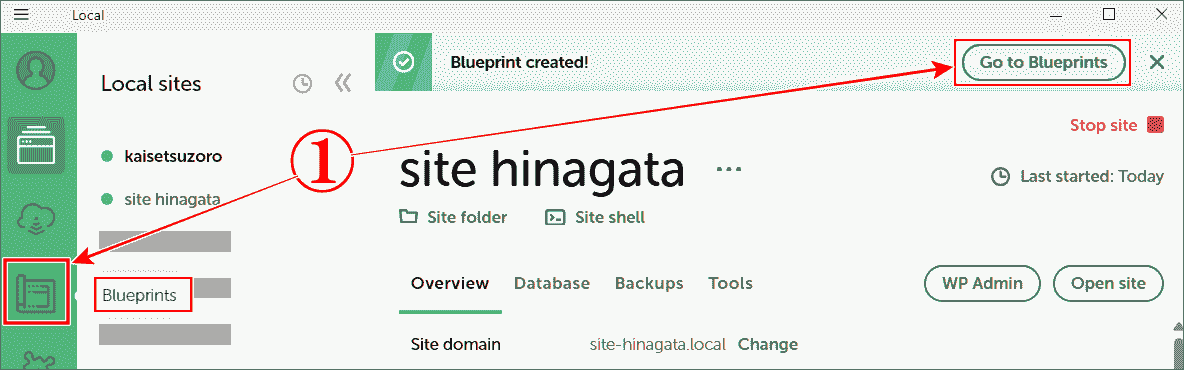Switch to the Backups tab
The width and height of the screenshot is (1184, 370).
tap(649, 284)
